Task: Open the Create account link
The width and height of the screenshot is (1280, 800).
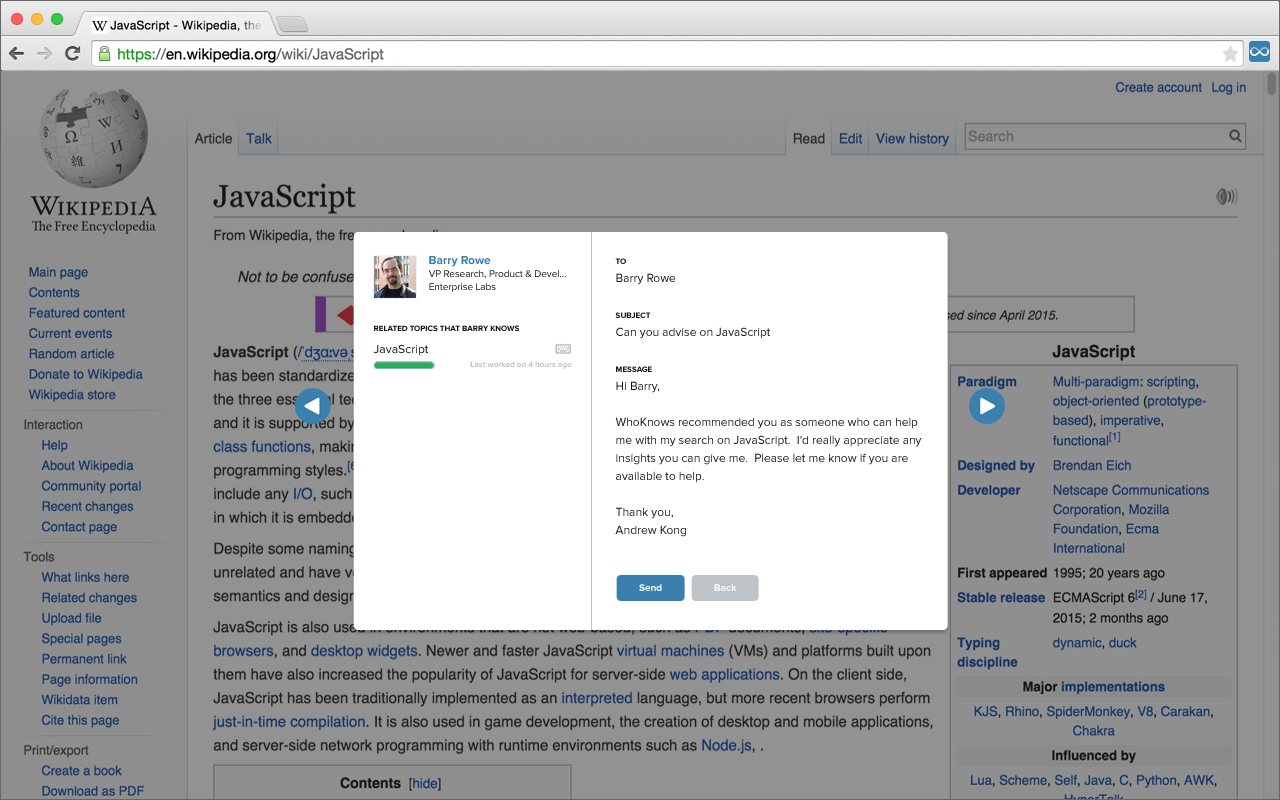Action: [x=1158, y=88]
